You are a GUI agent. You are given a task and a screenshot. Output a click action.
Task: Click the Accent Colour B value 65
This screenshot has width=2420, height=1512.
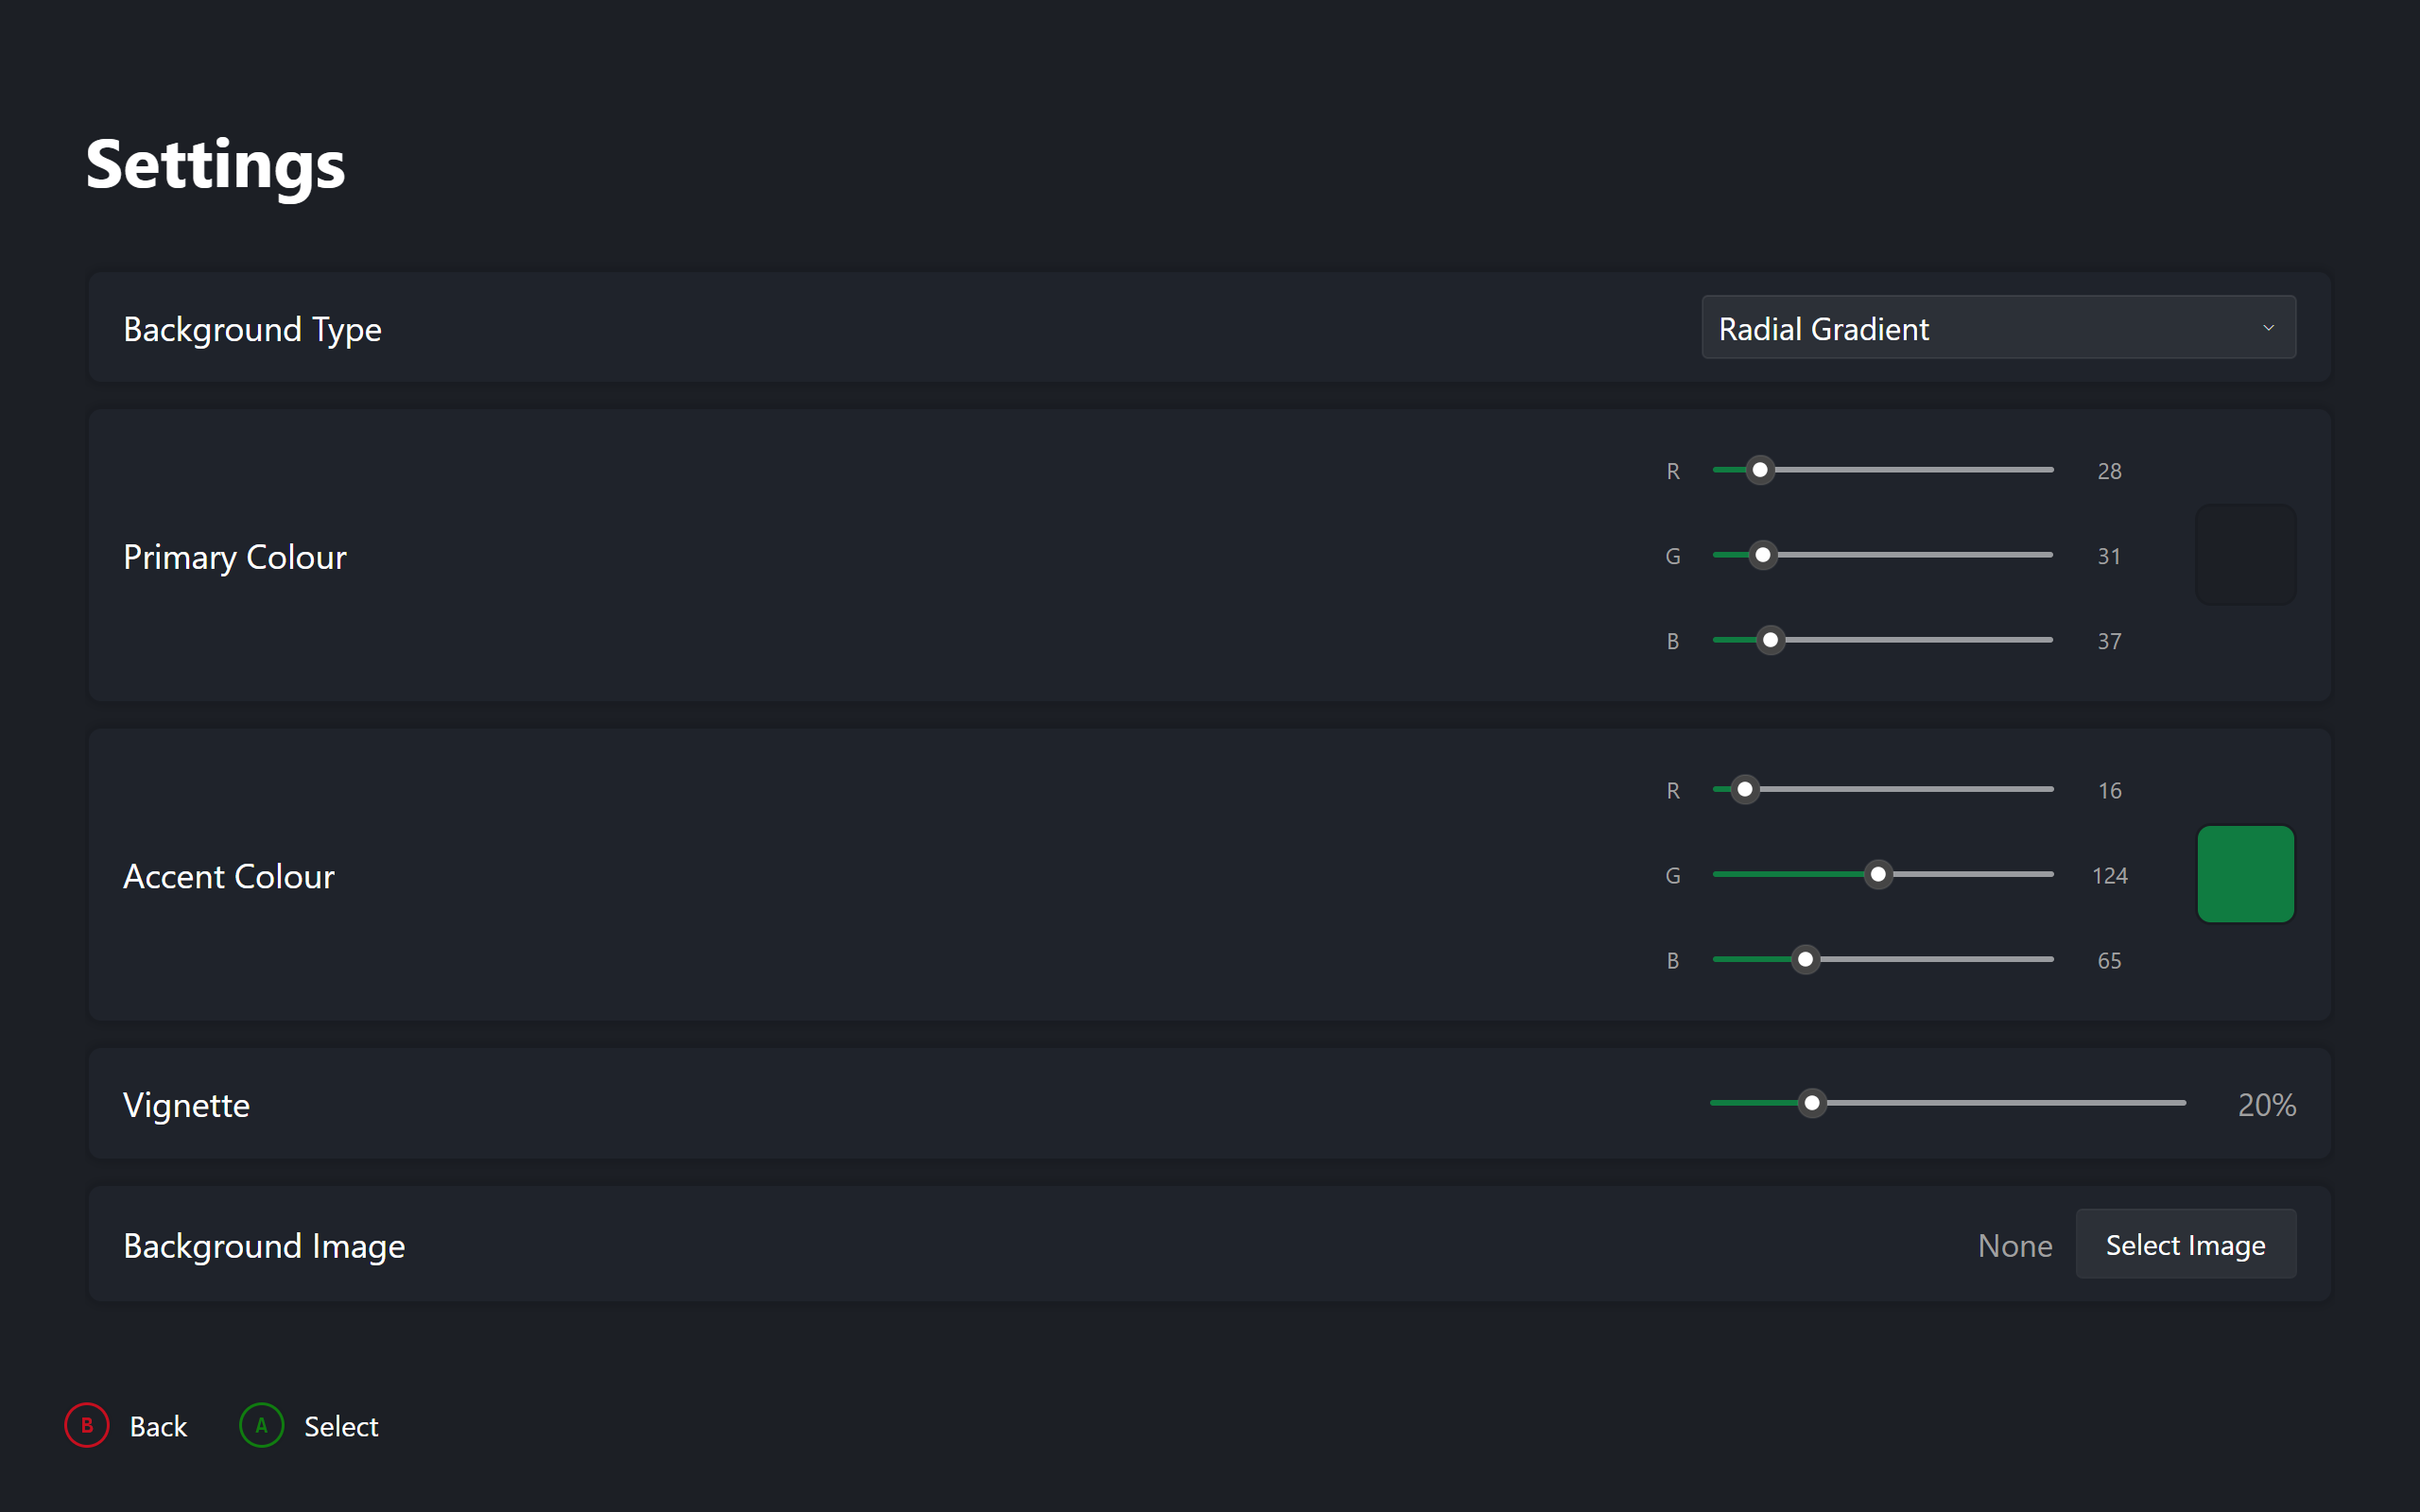click(2110, 960)
